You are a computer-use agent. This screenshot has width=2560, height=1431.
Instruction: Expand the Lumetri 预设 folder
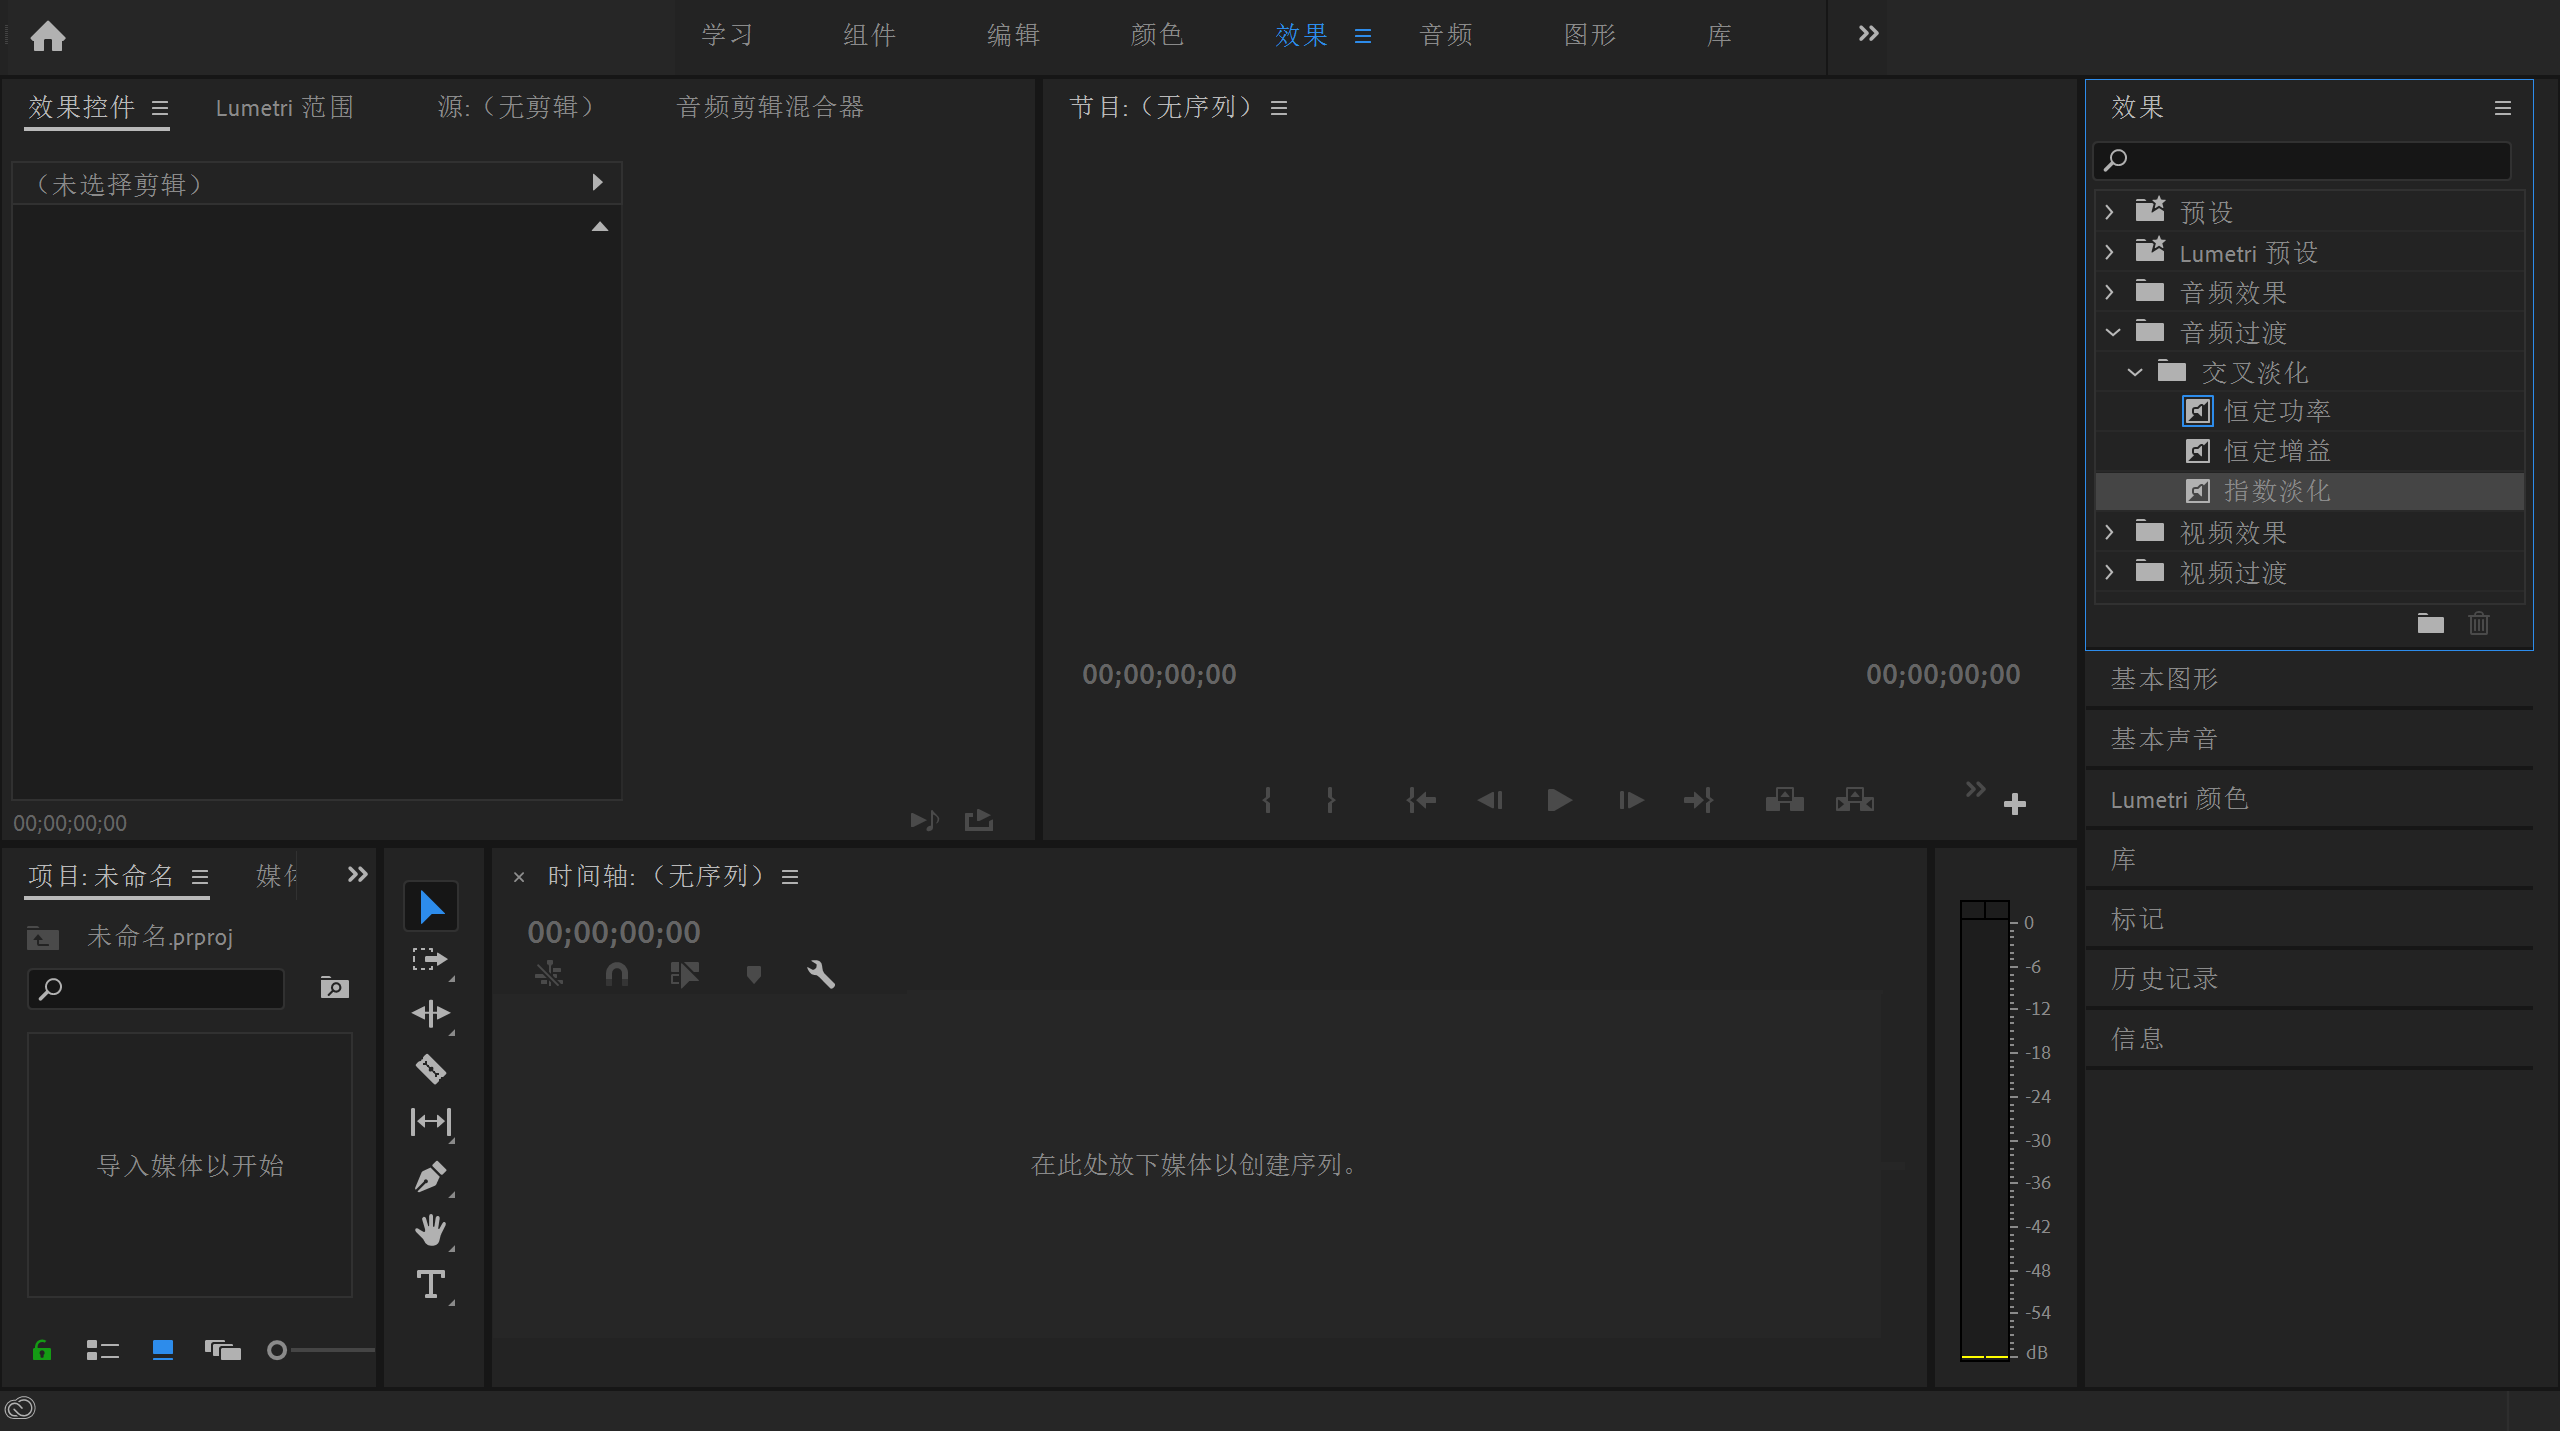click(x=2110, y=252)
